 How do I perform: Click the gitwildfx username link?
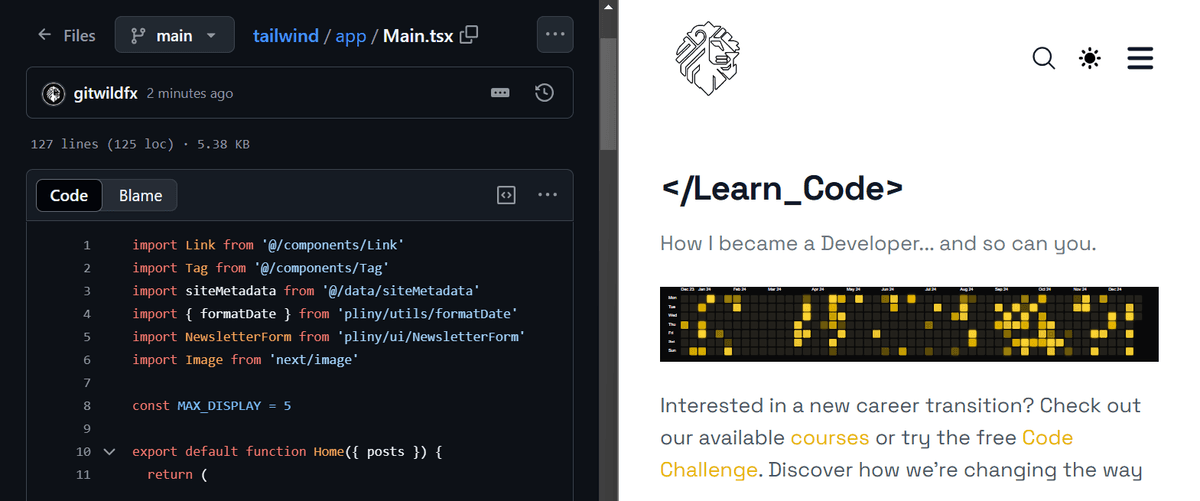point(106,93)
